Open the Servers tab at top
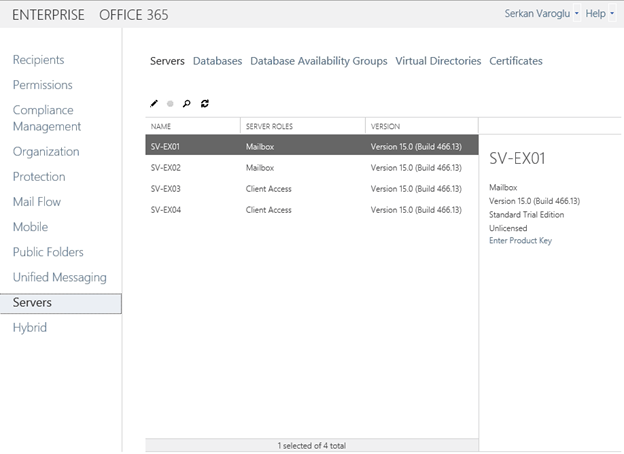This screenshot has height=454, width=624. click(167, 61)
